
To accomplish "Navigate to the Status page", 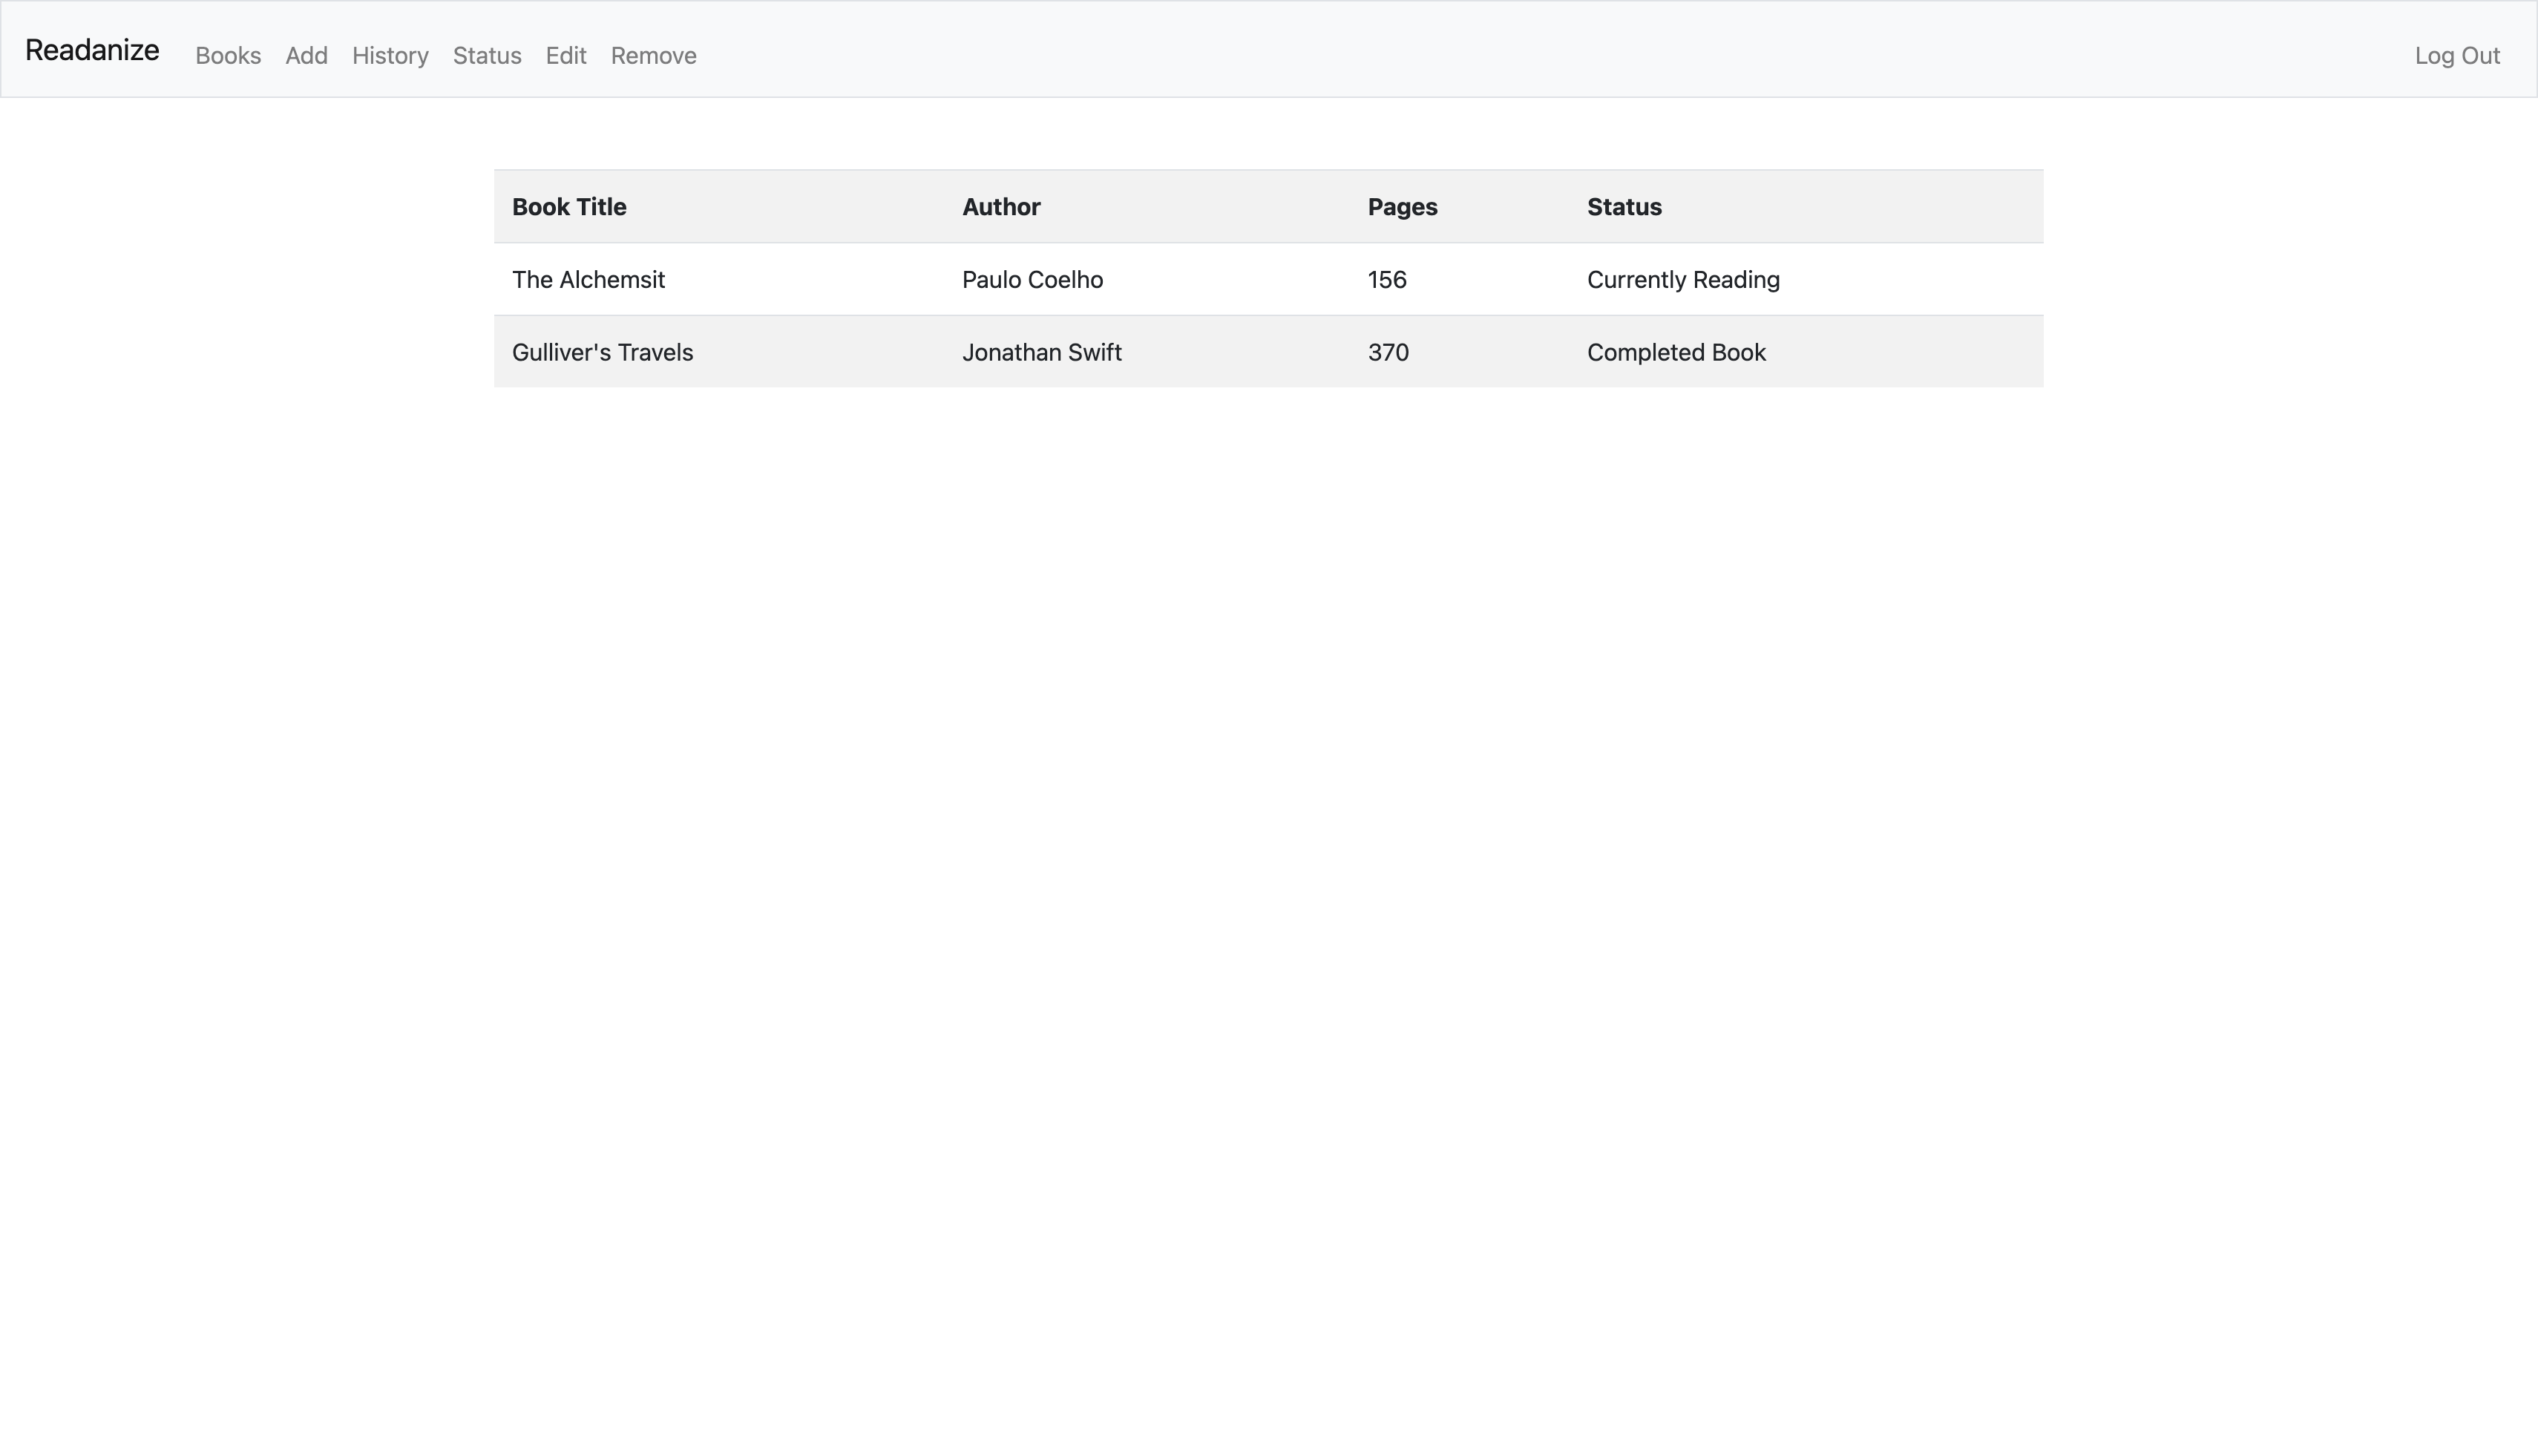I will pos(487,56).
